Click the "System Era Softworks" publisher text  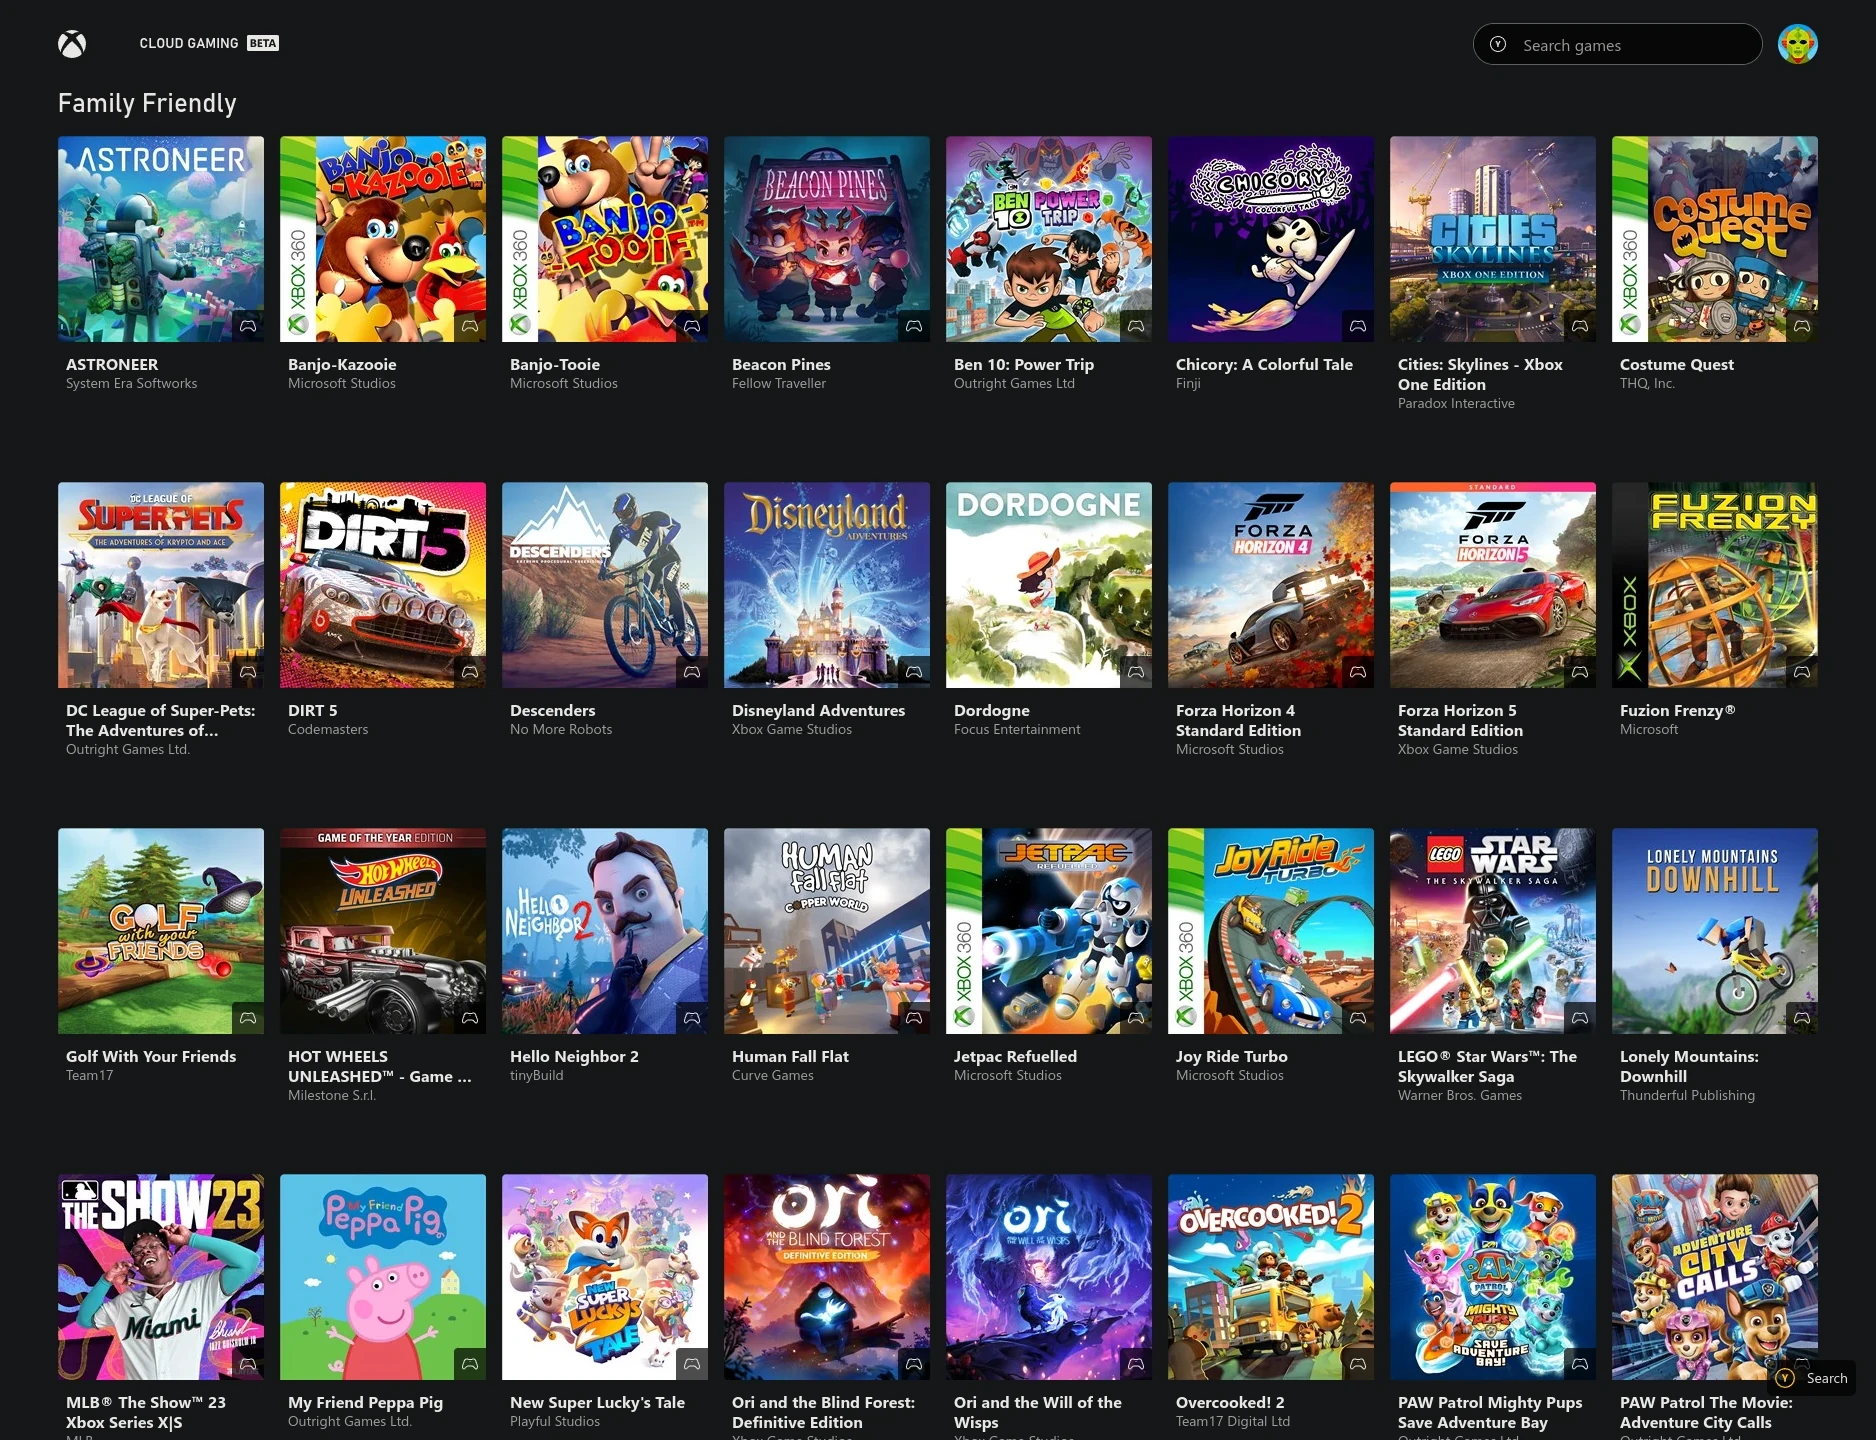click(131, 383)
